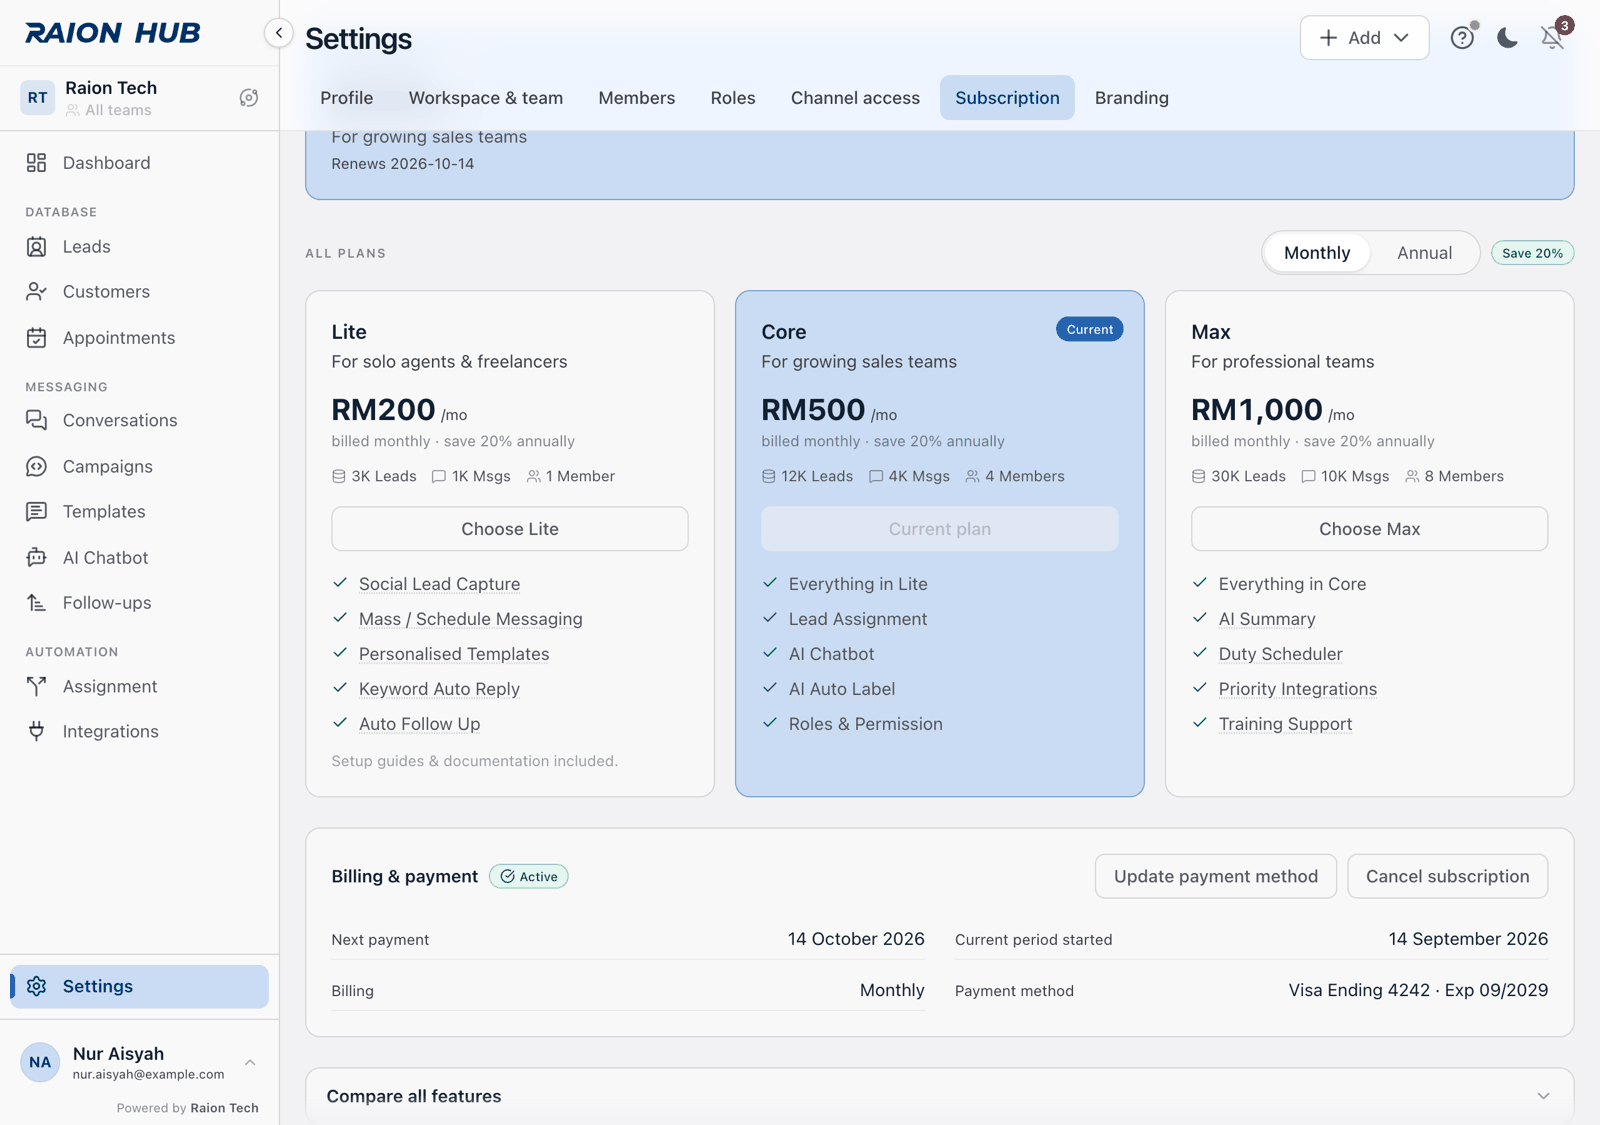1600x1125 pixels.
Task: Click the AI Chatbot robot icon
Action: pyautogui.click(x=37, y=557)
